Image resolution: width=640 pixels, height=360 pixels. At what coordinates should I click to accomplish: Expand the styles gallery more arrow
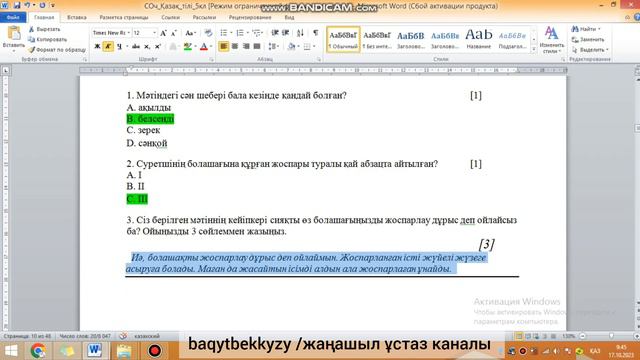533,49
